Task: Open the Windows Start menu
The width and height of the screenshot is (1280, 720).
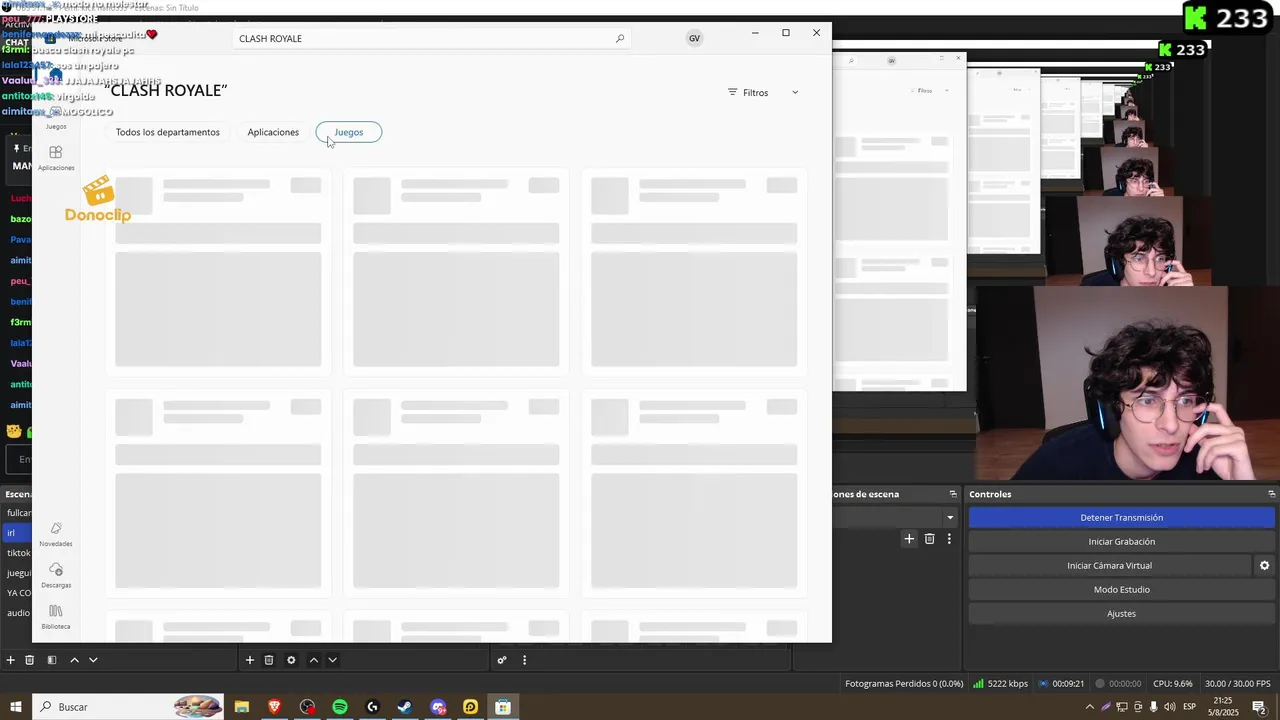Action: point(16,707)
